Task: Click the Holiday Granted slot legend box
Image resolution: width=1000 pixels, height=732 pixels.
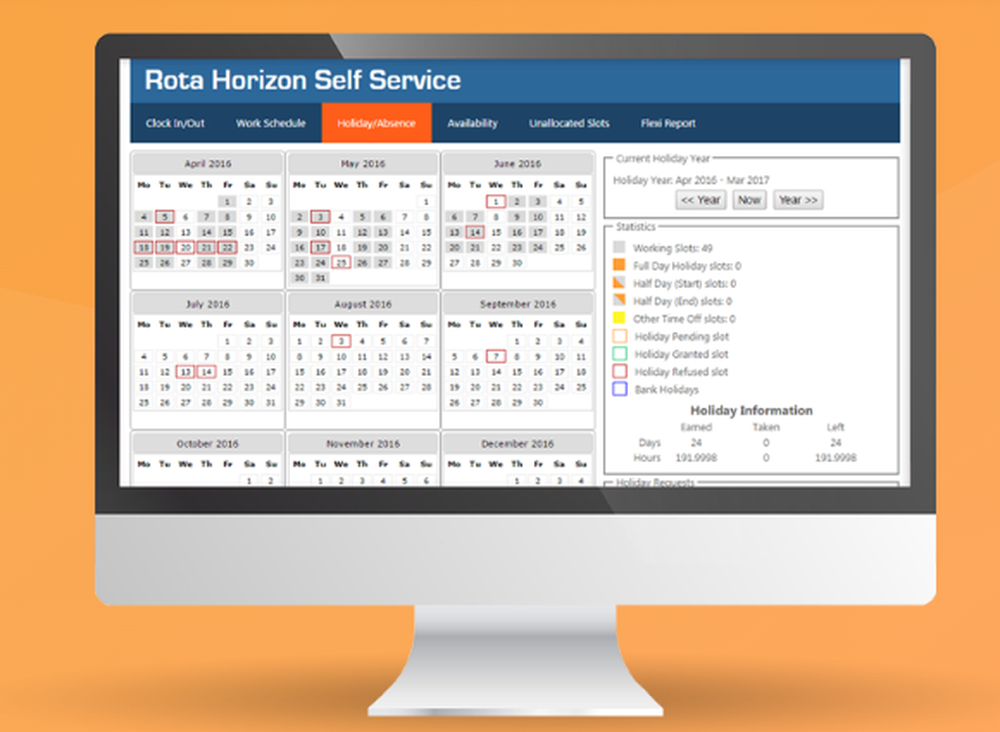Action: click(619, 354)
